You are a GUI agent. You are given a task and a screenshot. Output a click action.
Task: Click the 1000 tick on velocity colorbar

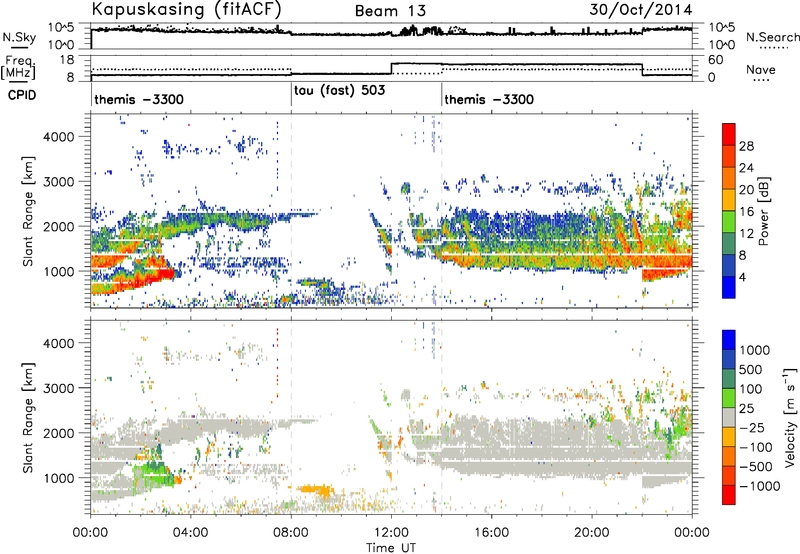[755, 350]
